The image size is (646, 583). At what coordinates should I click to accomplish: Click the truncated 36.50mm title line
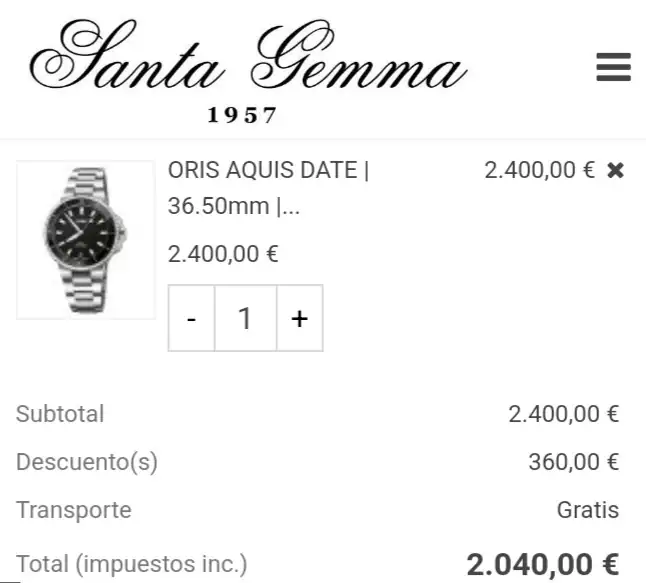tap(234, 207)
